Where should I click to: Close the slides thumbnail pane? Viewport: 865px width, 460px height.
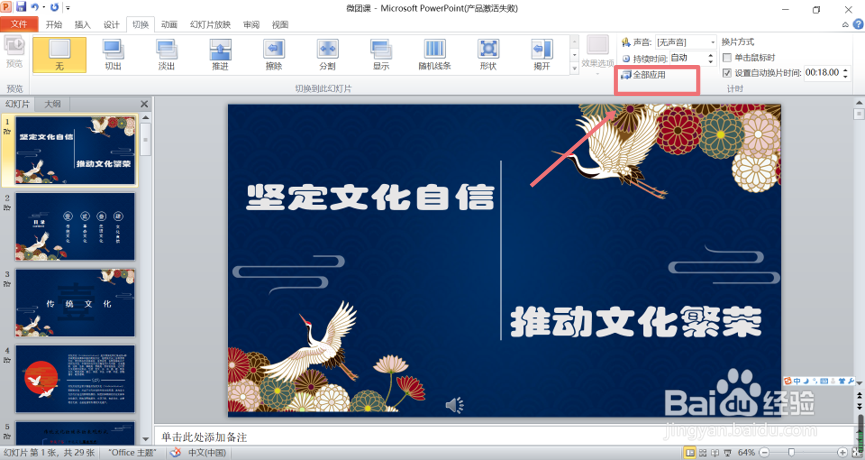[x=145, y=104]
